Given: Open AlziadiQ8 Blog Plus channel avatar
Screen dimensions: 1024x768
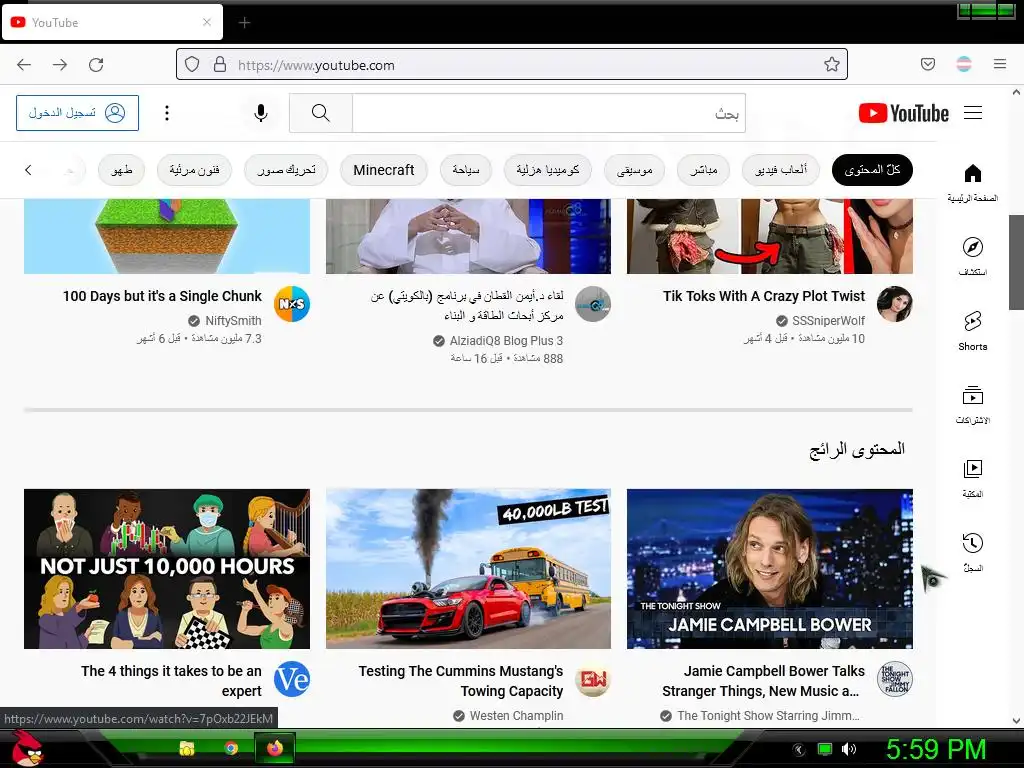Looking at the screenshot, I should [x=593, y=304].
